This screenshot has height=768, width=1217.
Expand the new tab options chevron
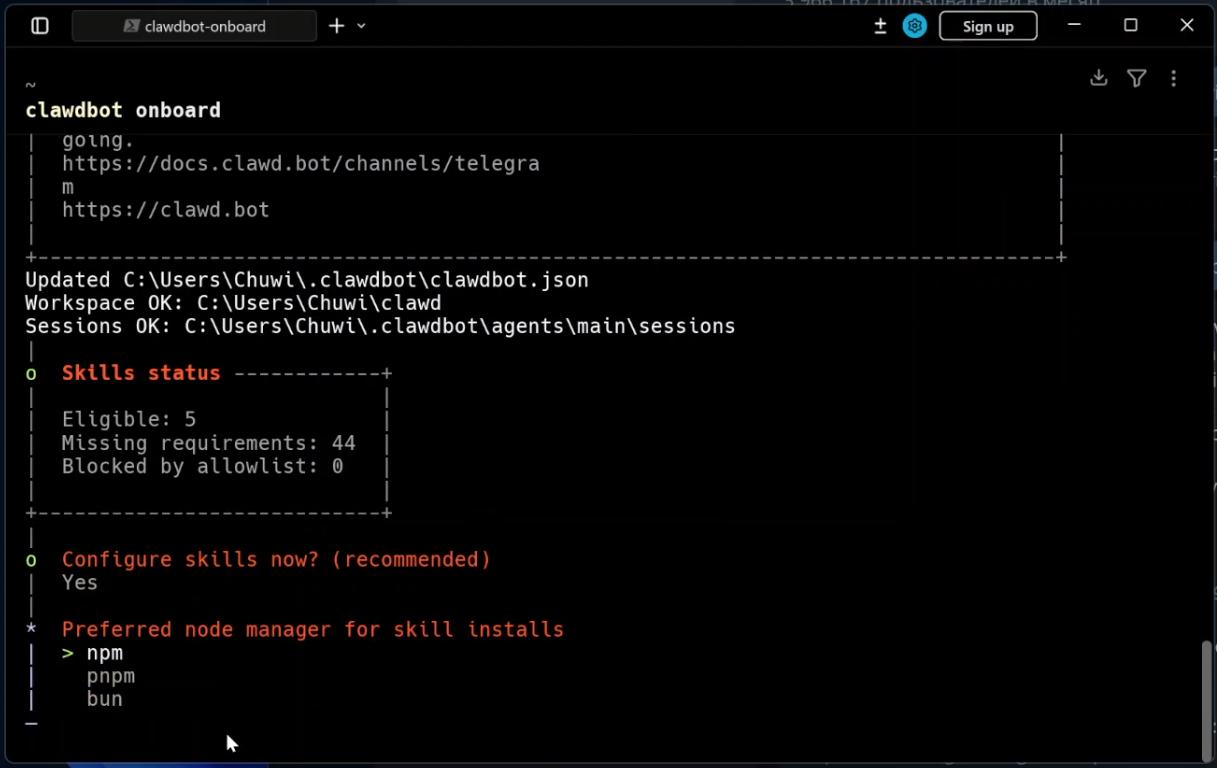tap(361, 26)
